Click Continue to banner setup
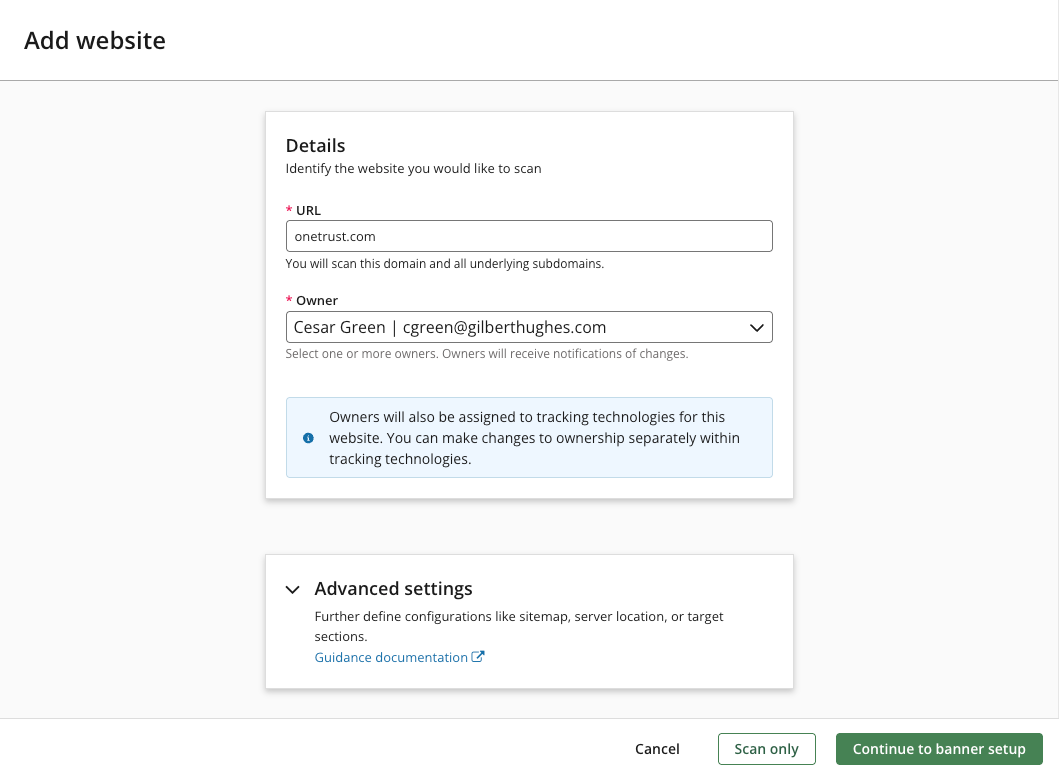The width and height of the screenshot is (1059, 774). pos(939,749)
